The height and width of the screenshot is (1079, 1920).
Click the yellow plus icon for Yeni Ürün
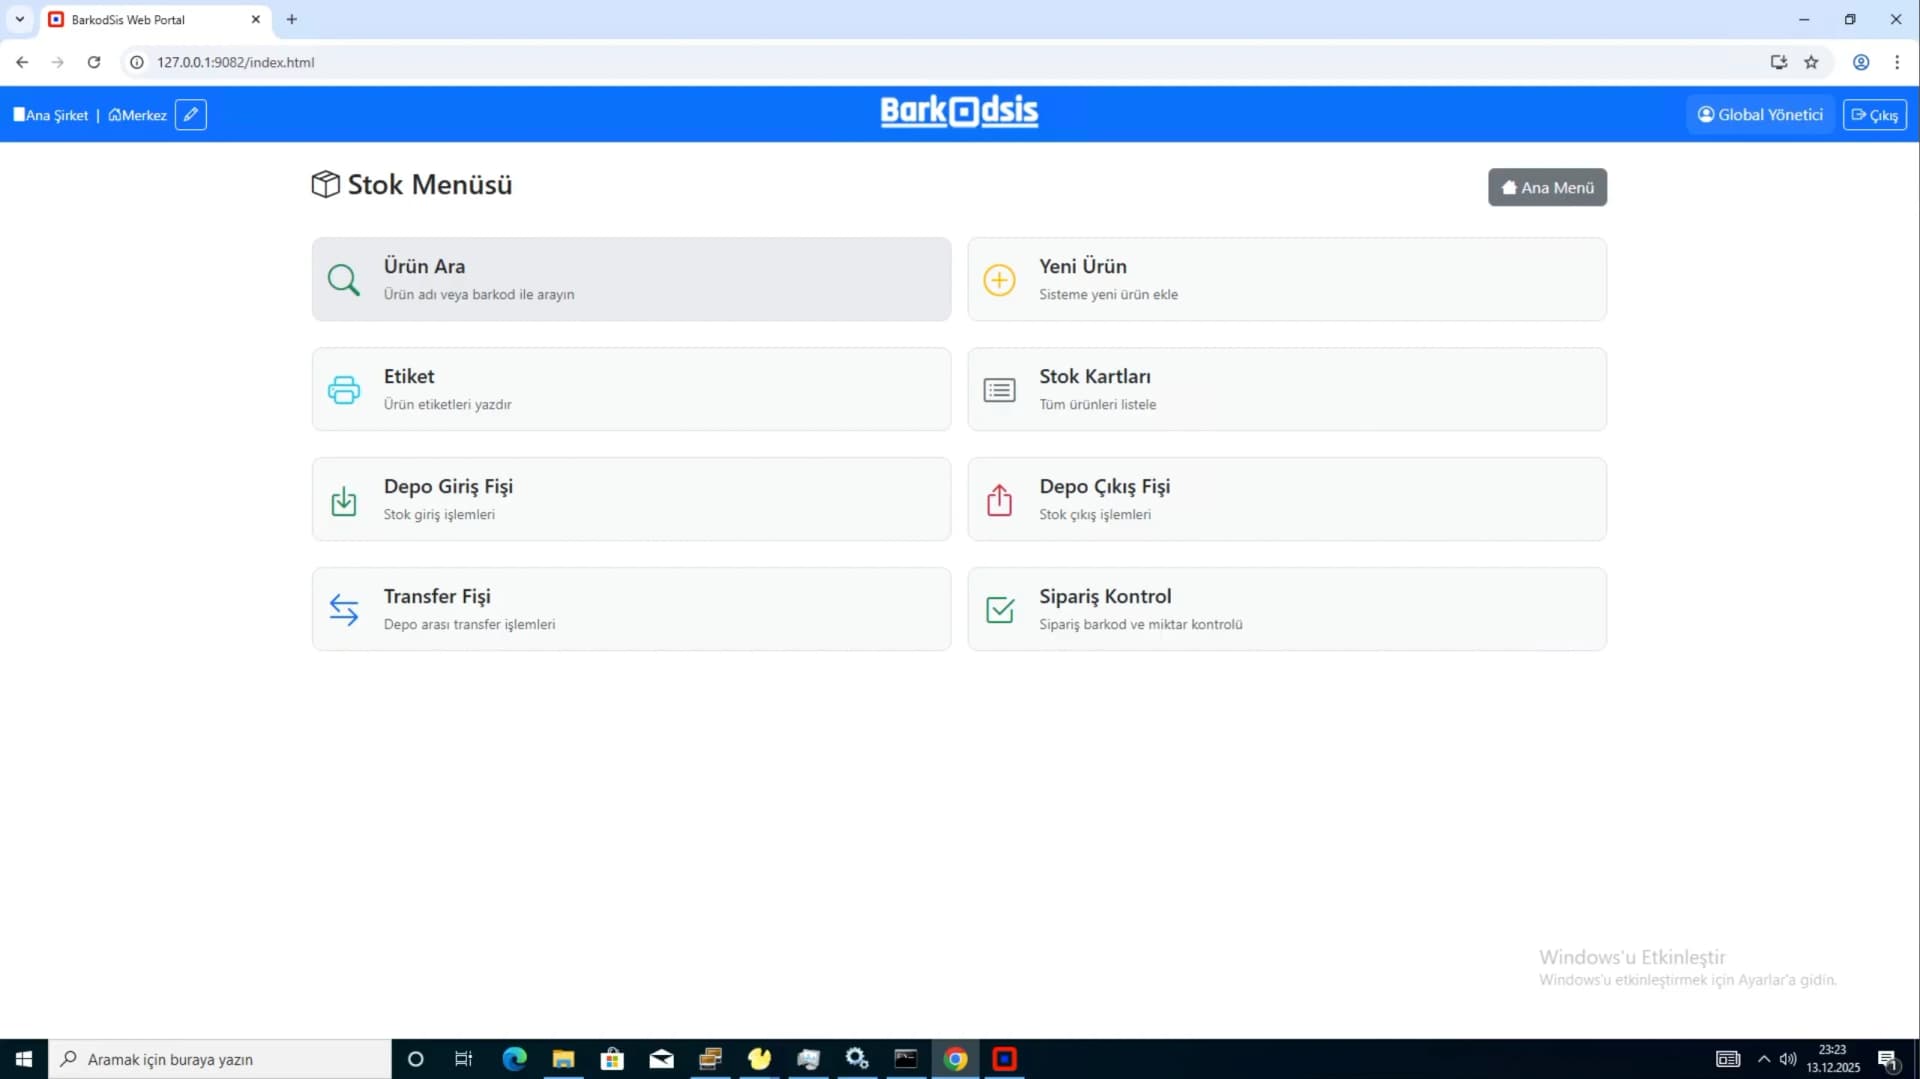[x=999, y=280]
